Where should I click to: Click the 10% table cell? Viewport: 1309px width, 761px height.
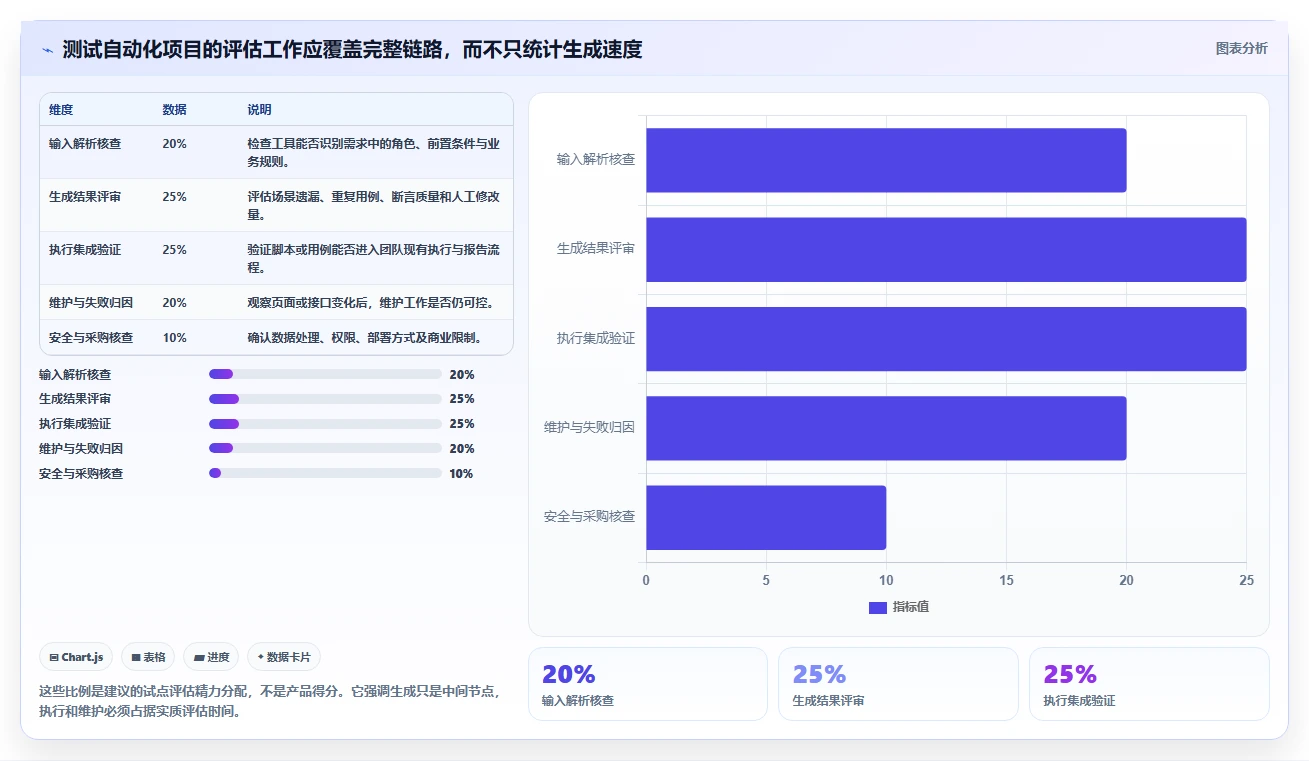(x=174, y=338)
